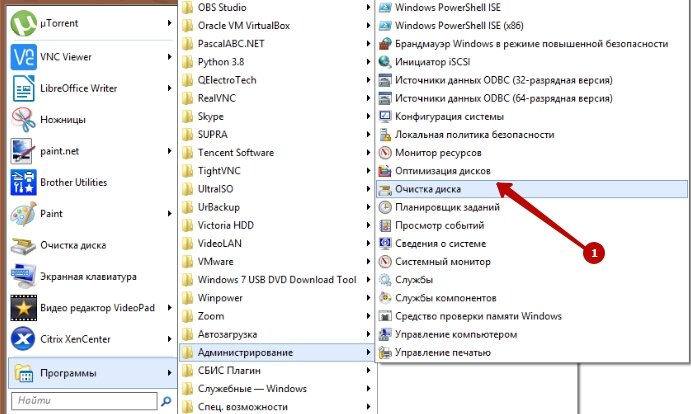
Task: Click the Средство проверки памяти Windows icon
Action: click(x=385, y=316)
